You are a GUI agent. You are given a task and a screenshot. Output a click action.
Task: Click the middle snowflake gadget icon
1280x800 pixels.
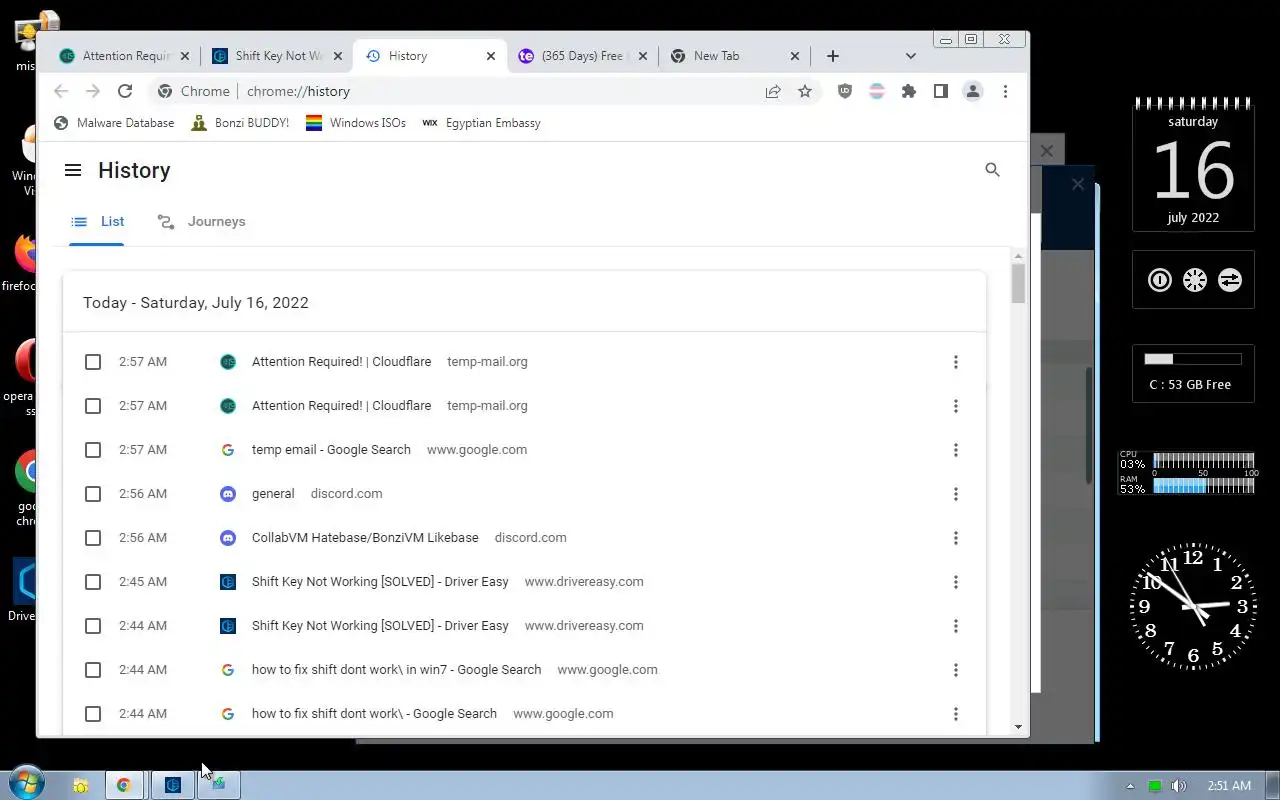pos(1195,280)
